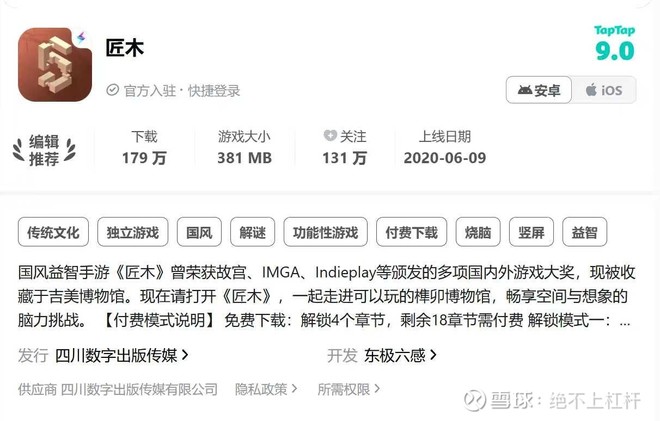Viewport: 660px width, 421px height.
Task: Click the 【付费模式说明】 description text
Action: pos(160,321)
